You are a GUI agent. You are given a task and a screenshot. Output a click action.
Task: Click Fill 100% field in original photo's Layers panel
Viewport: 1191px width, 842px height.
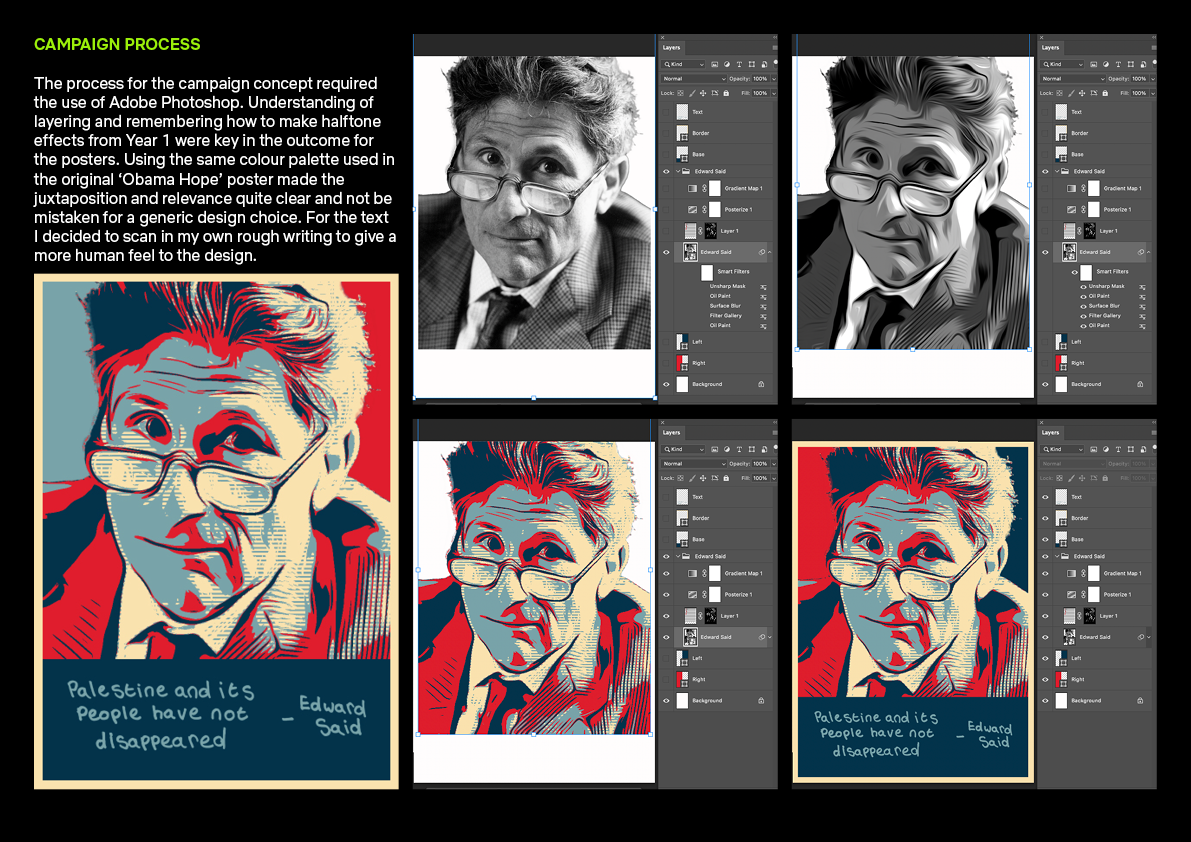760,93
